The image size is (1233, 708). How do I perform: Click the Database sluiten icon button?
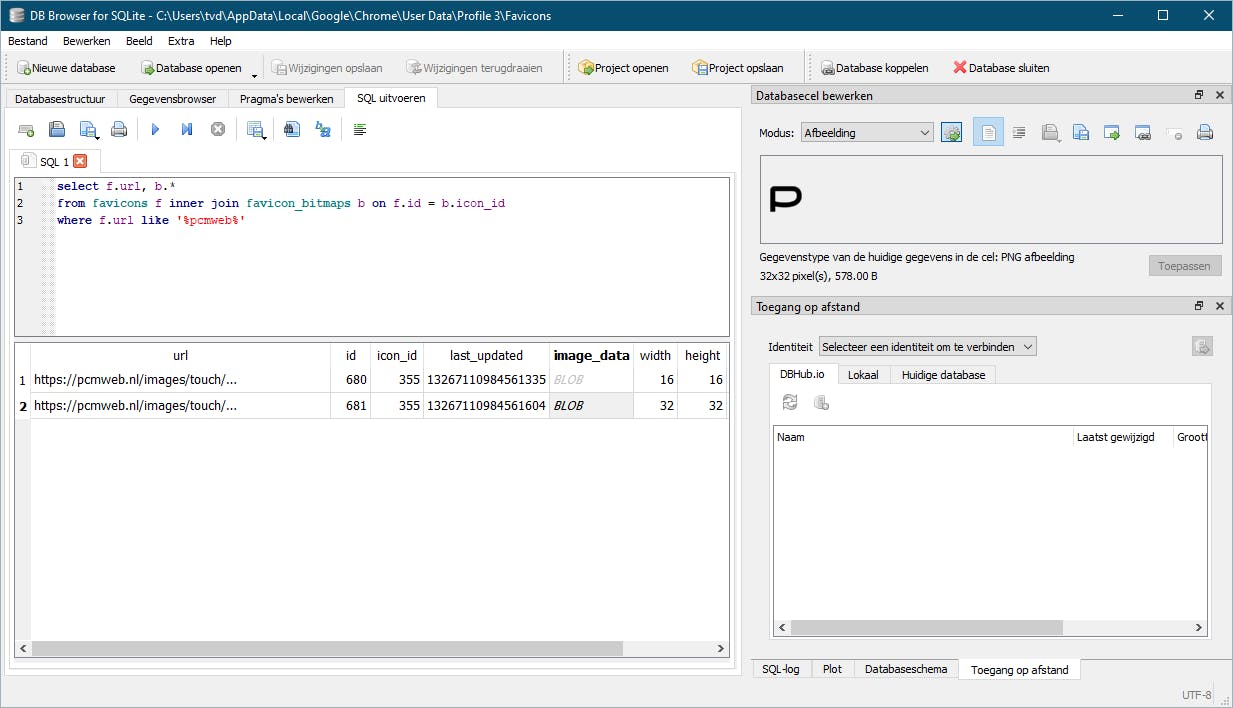click(x=1000, y=68)
